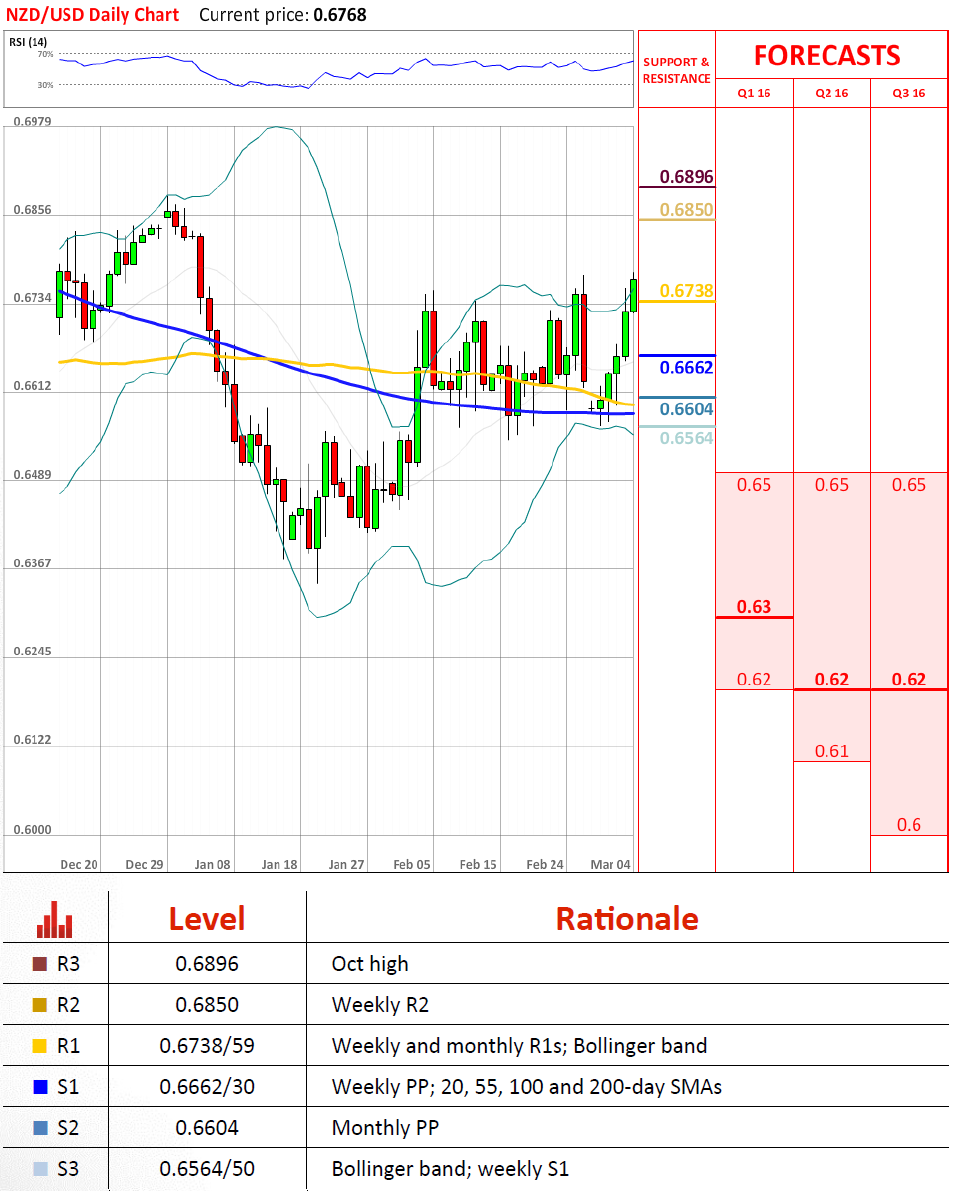Screen dimensions: 960x1191
Task: Click the FORECASTS heading
Action: point(827,55)
